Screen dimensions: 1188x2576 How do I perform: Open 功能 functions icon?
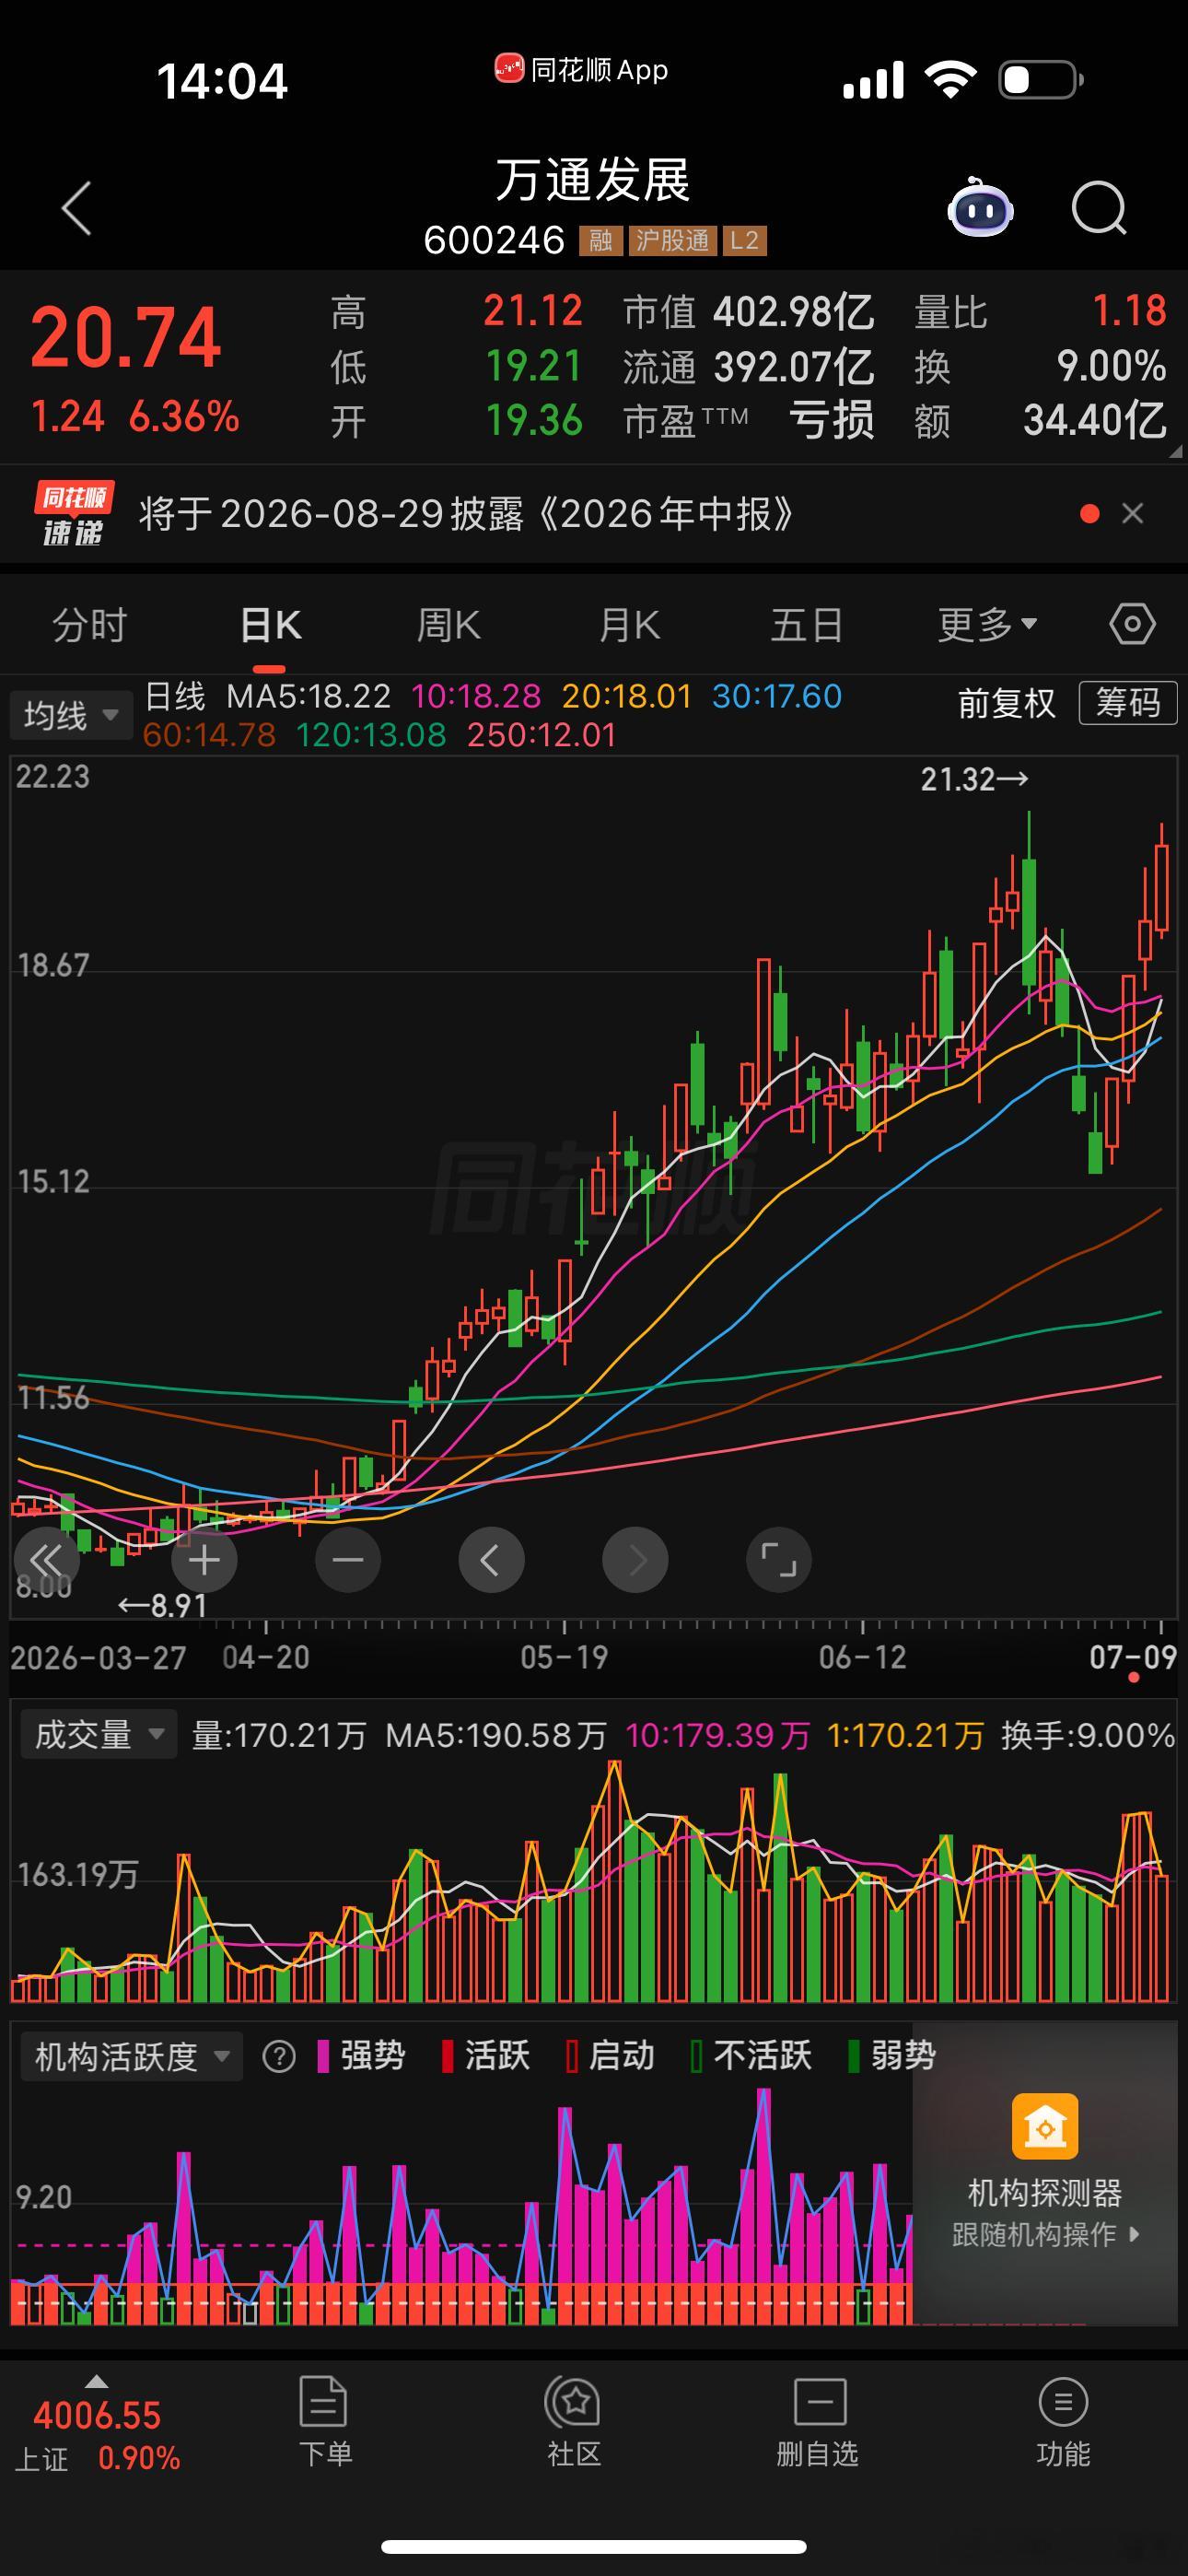[x=1063, y=2402]
